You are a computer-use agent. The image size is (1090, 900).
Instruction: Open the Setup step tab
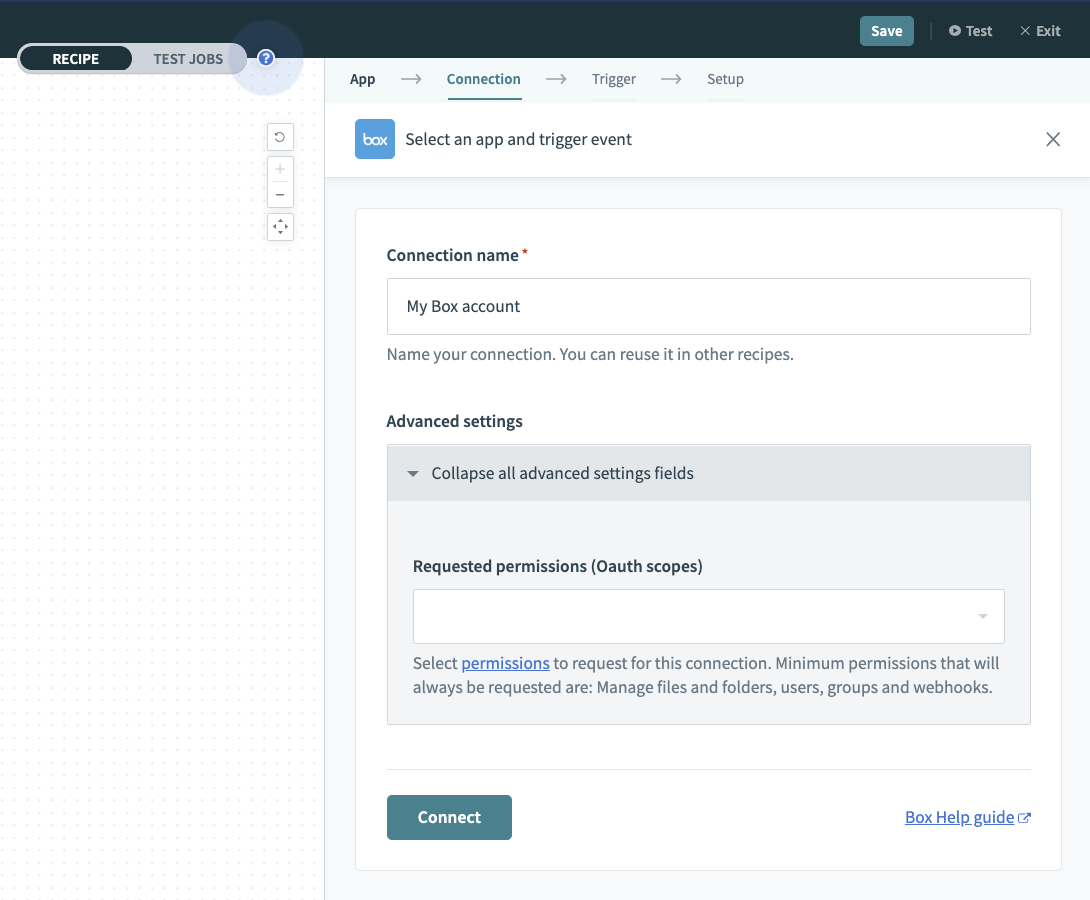(725, 79)
